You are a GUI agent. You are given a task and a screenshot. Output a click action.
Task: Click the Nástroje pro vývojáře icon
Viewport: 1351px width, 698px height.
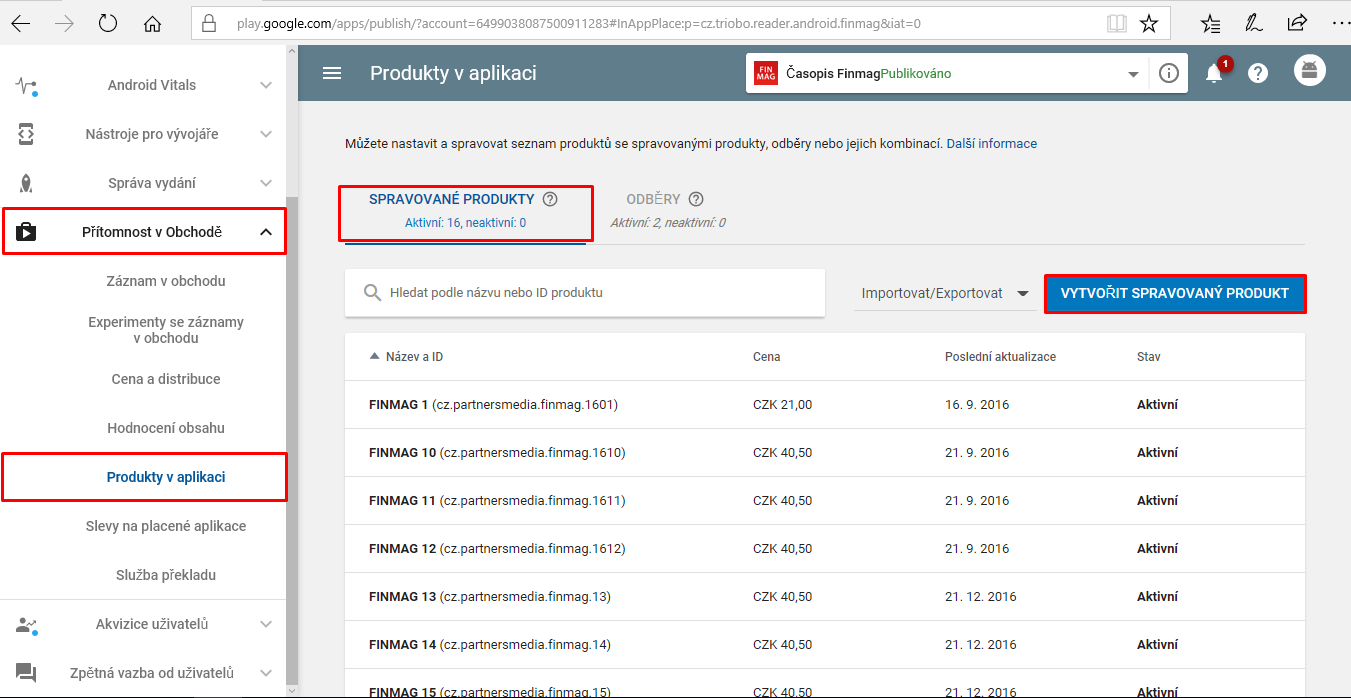click(x=27, y=134)
